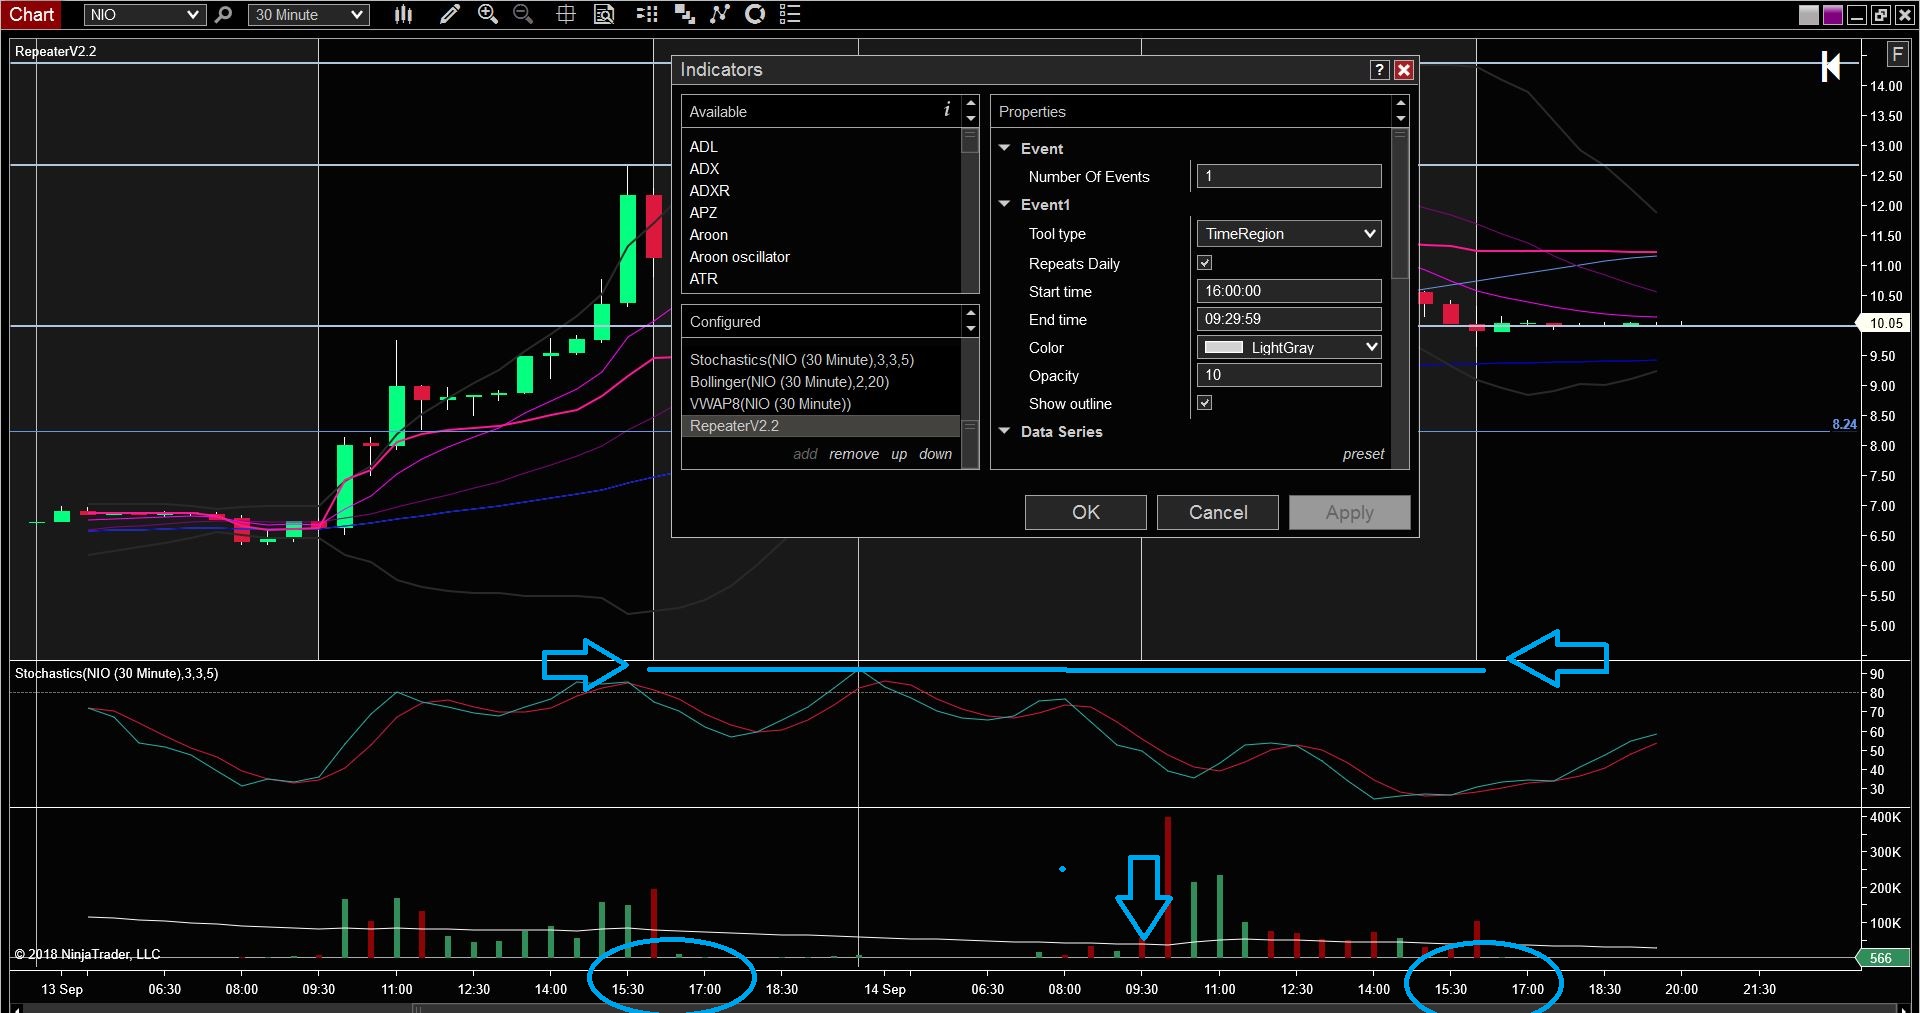Screen dimensions: 1920x1013
Task: Toggle the Repeats Daily checkbox
Action: pos(1205,263)
